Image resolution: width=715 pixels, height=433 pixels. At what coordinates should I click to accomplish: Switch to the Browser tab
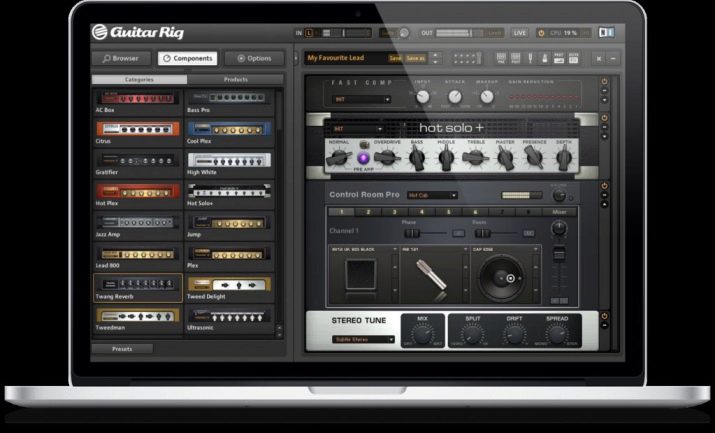click(x=121, y=58)
